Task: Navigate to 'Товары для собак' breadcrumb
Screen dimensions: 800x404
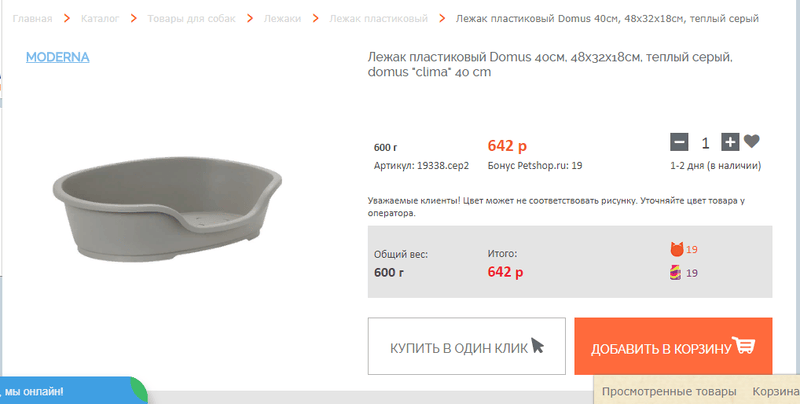Action: pos(191,19)
